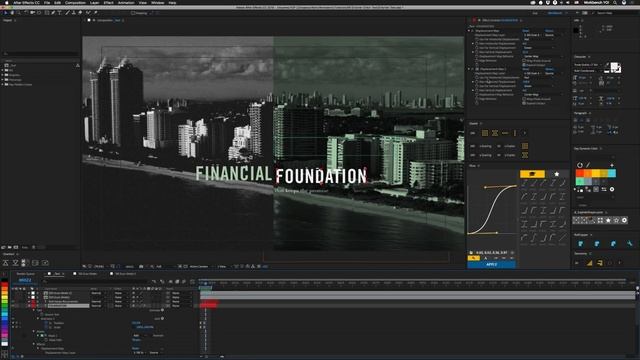Click the yellow presets library button in Flow

click(x=532, y=174)
